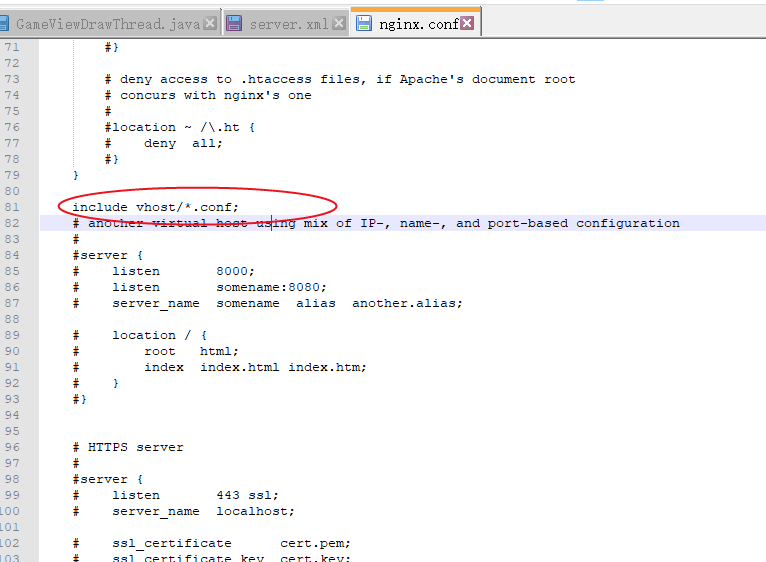Switch to the GameViewDrawThread.java tab
The height and width of the screenshot is (562, 766).
click(107, 23)
